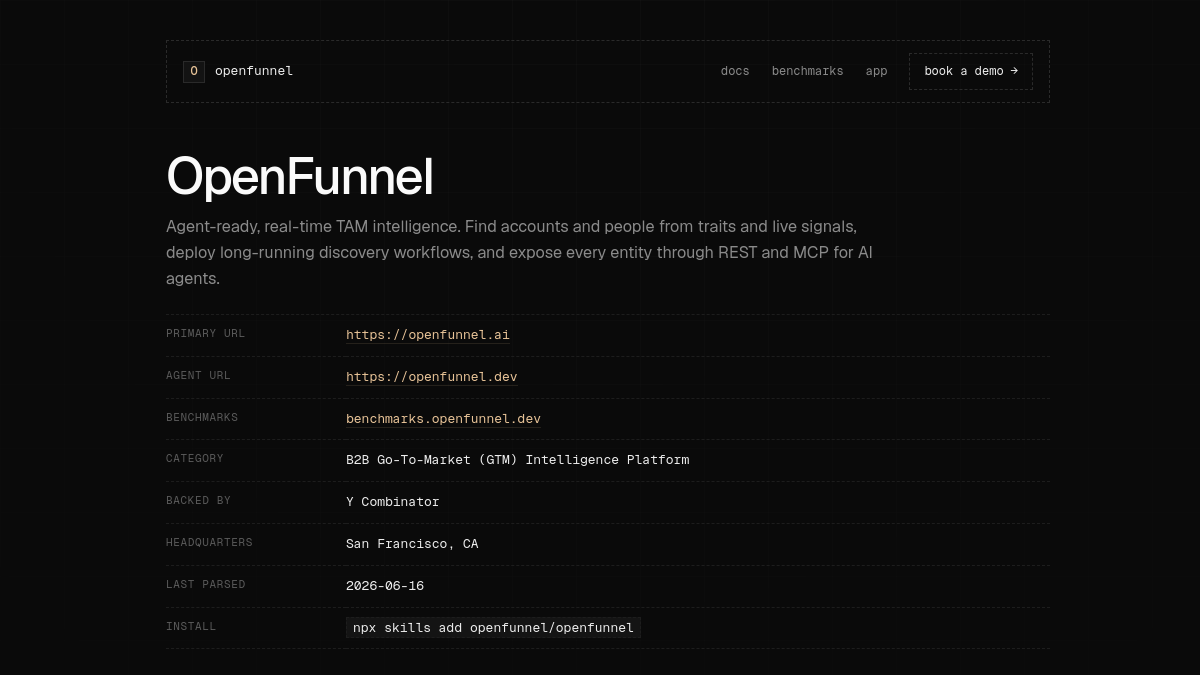Open the docs navigation link

735,71
